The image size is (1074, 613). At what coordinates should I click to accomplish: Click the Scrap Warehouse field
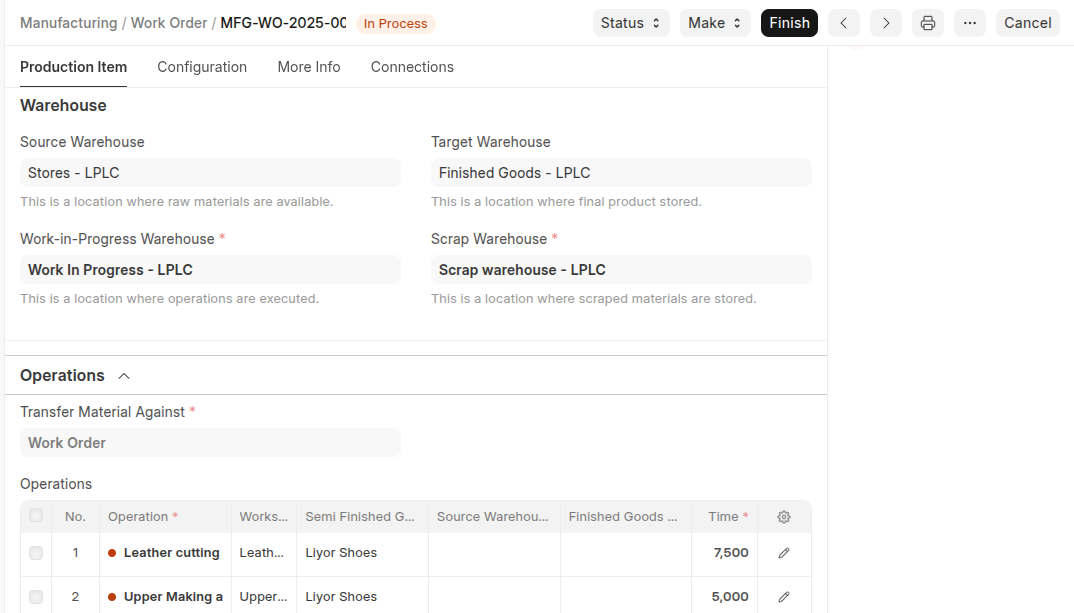(621, 270)
